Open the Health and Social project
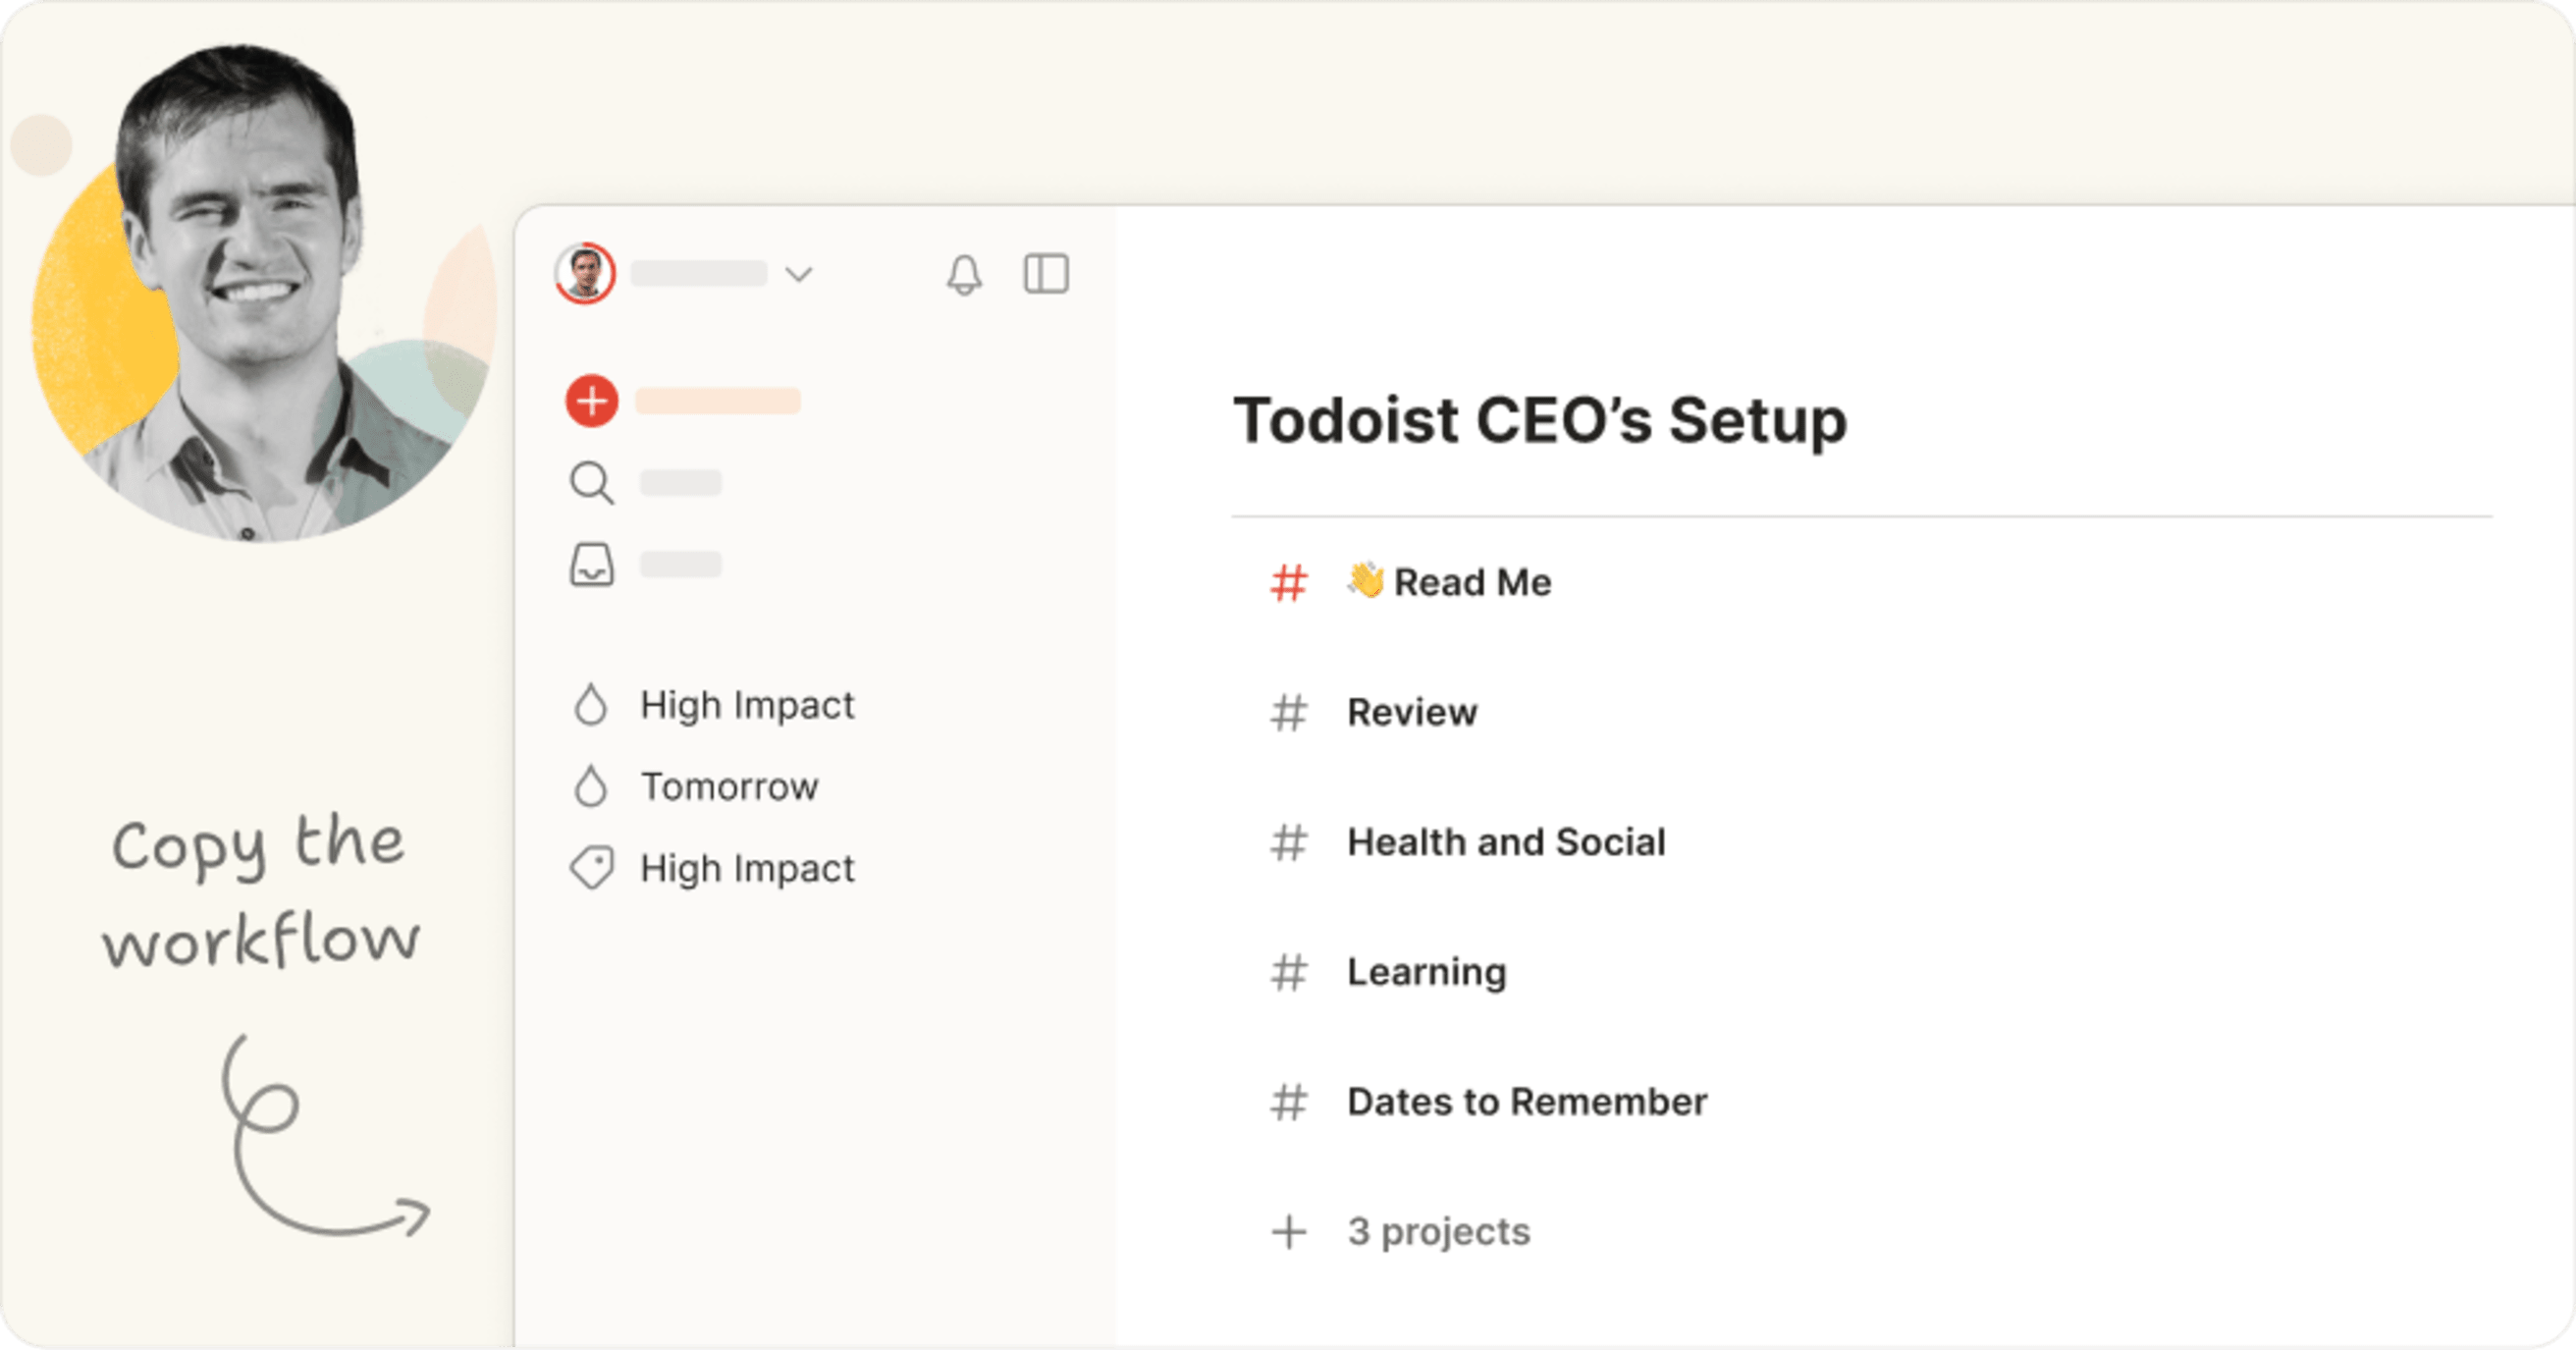Image resolution: width=2576 pixels, height=1350 pixels. coord(1505,843)
